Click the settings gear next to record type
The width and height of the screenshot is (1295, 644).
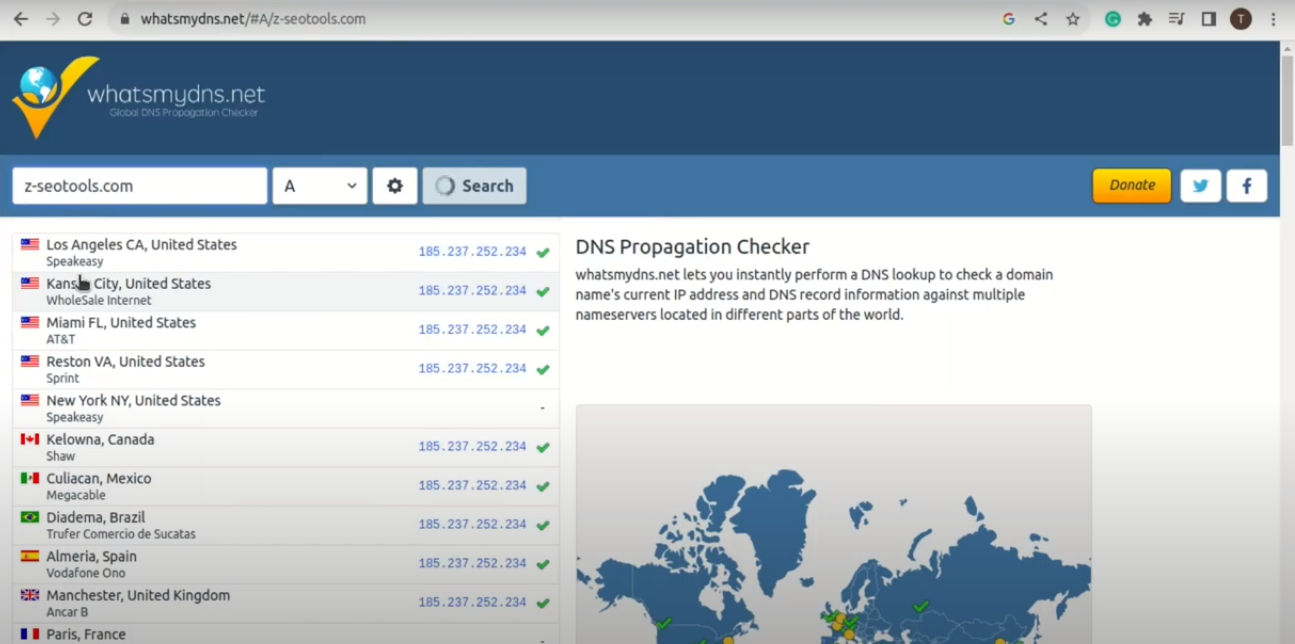(x=395, y=186)
